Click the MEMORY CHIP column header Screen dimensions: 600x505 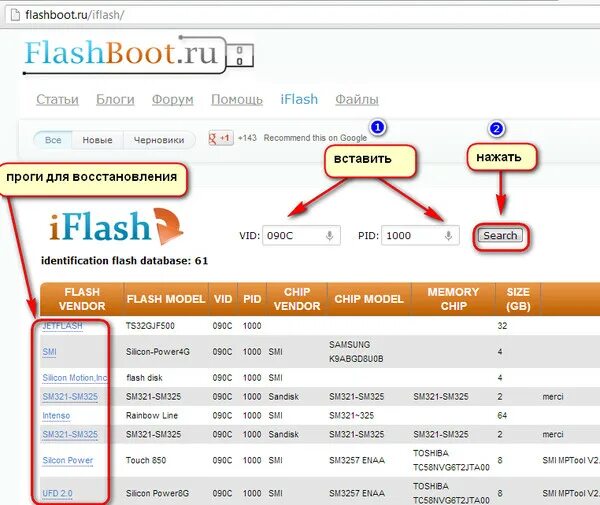[453, 299]
